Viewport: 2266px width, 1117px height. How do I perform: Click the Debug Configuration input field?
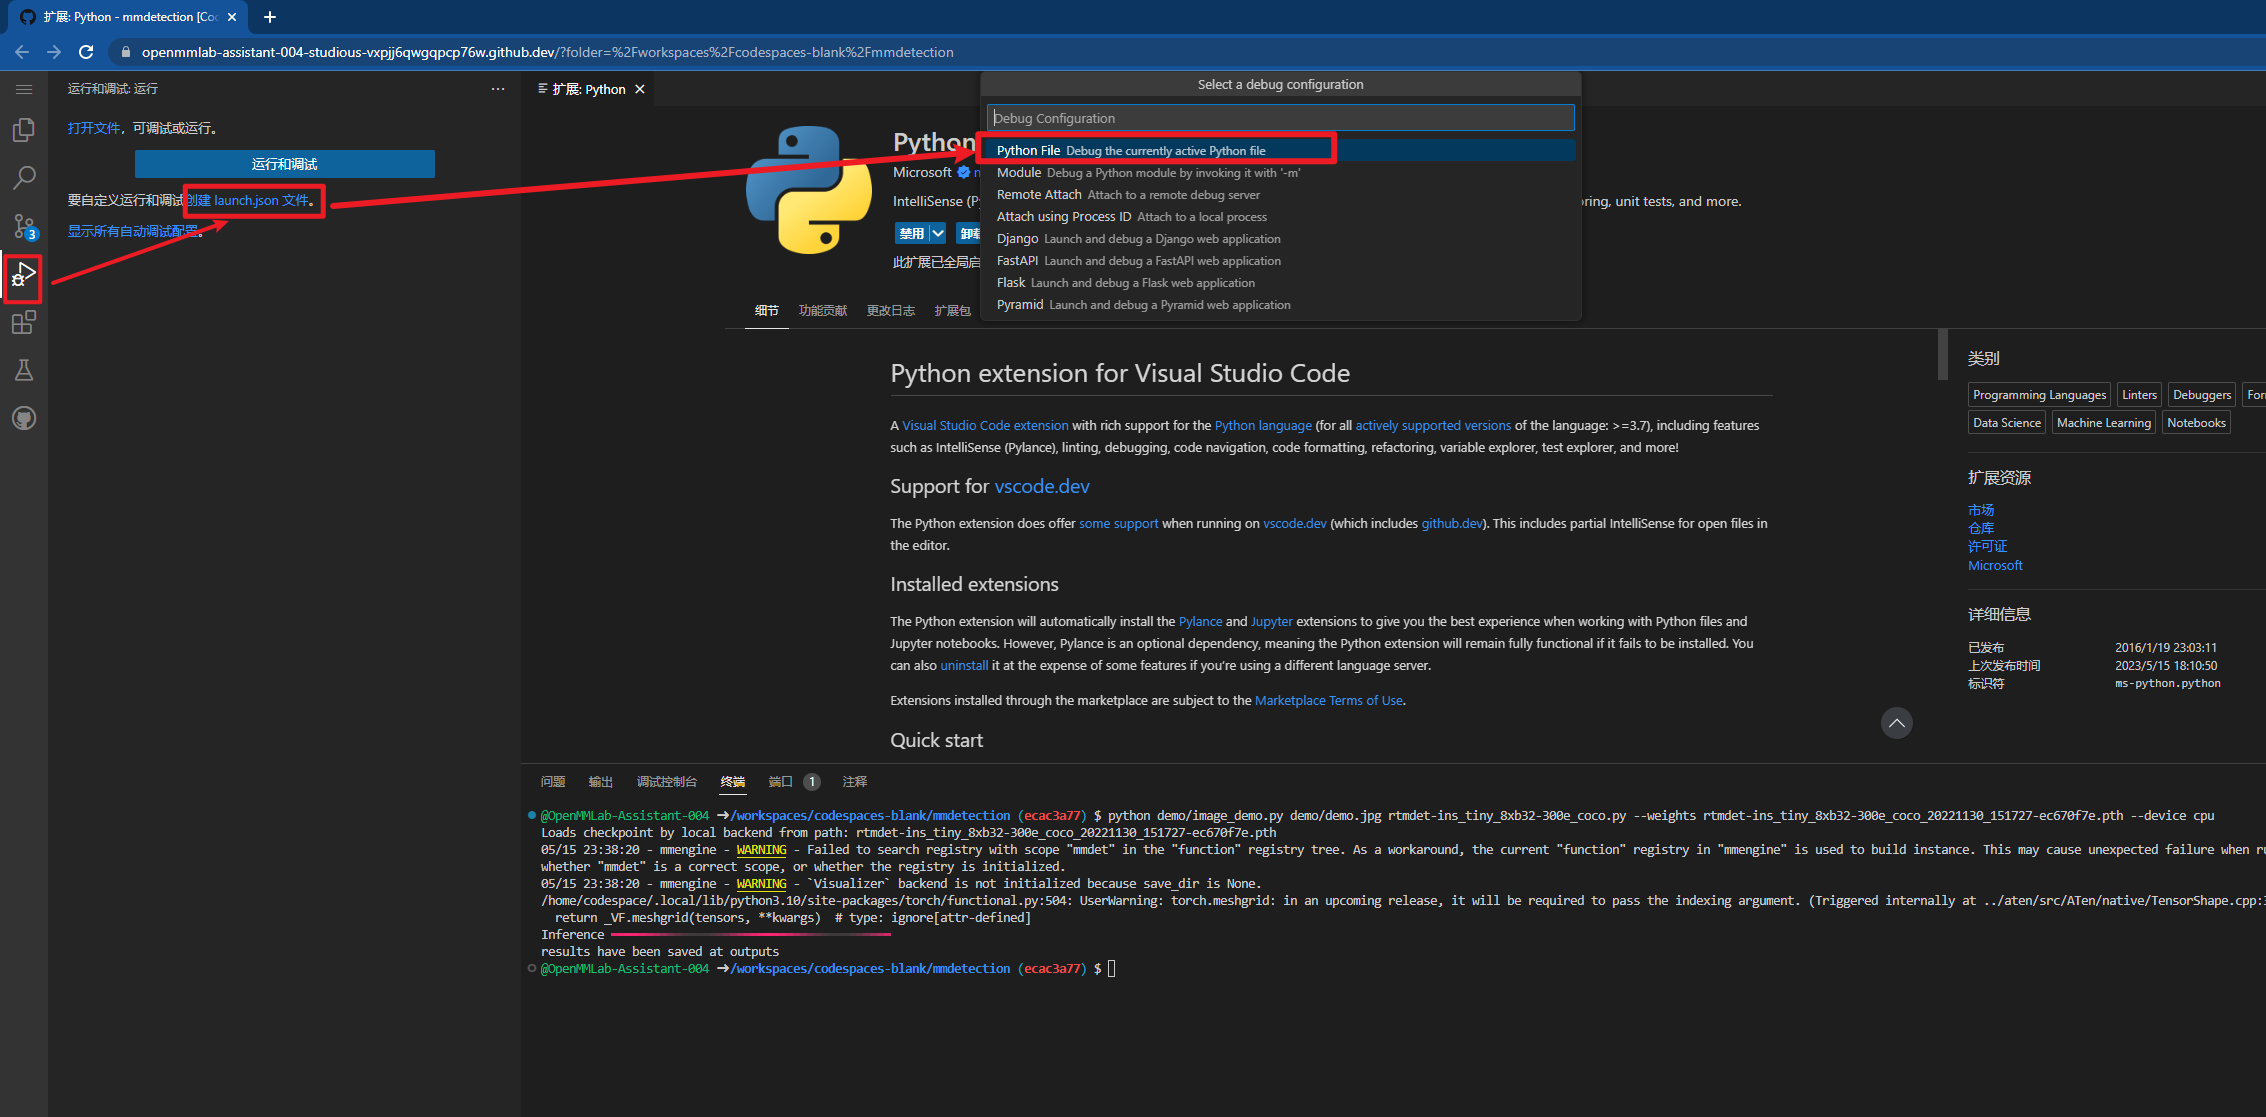pyautogui.click(x=1280, y=118)
